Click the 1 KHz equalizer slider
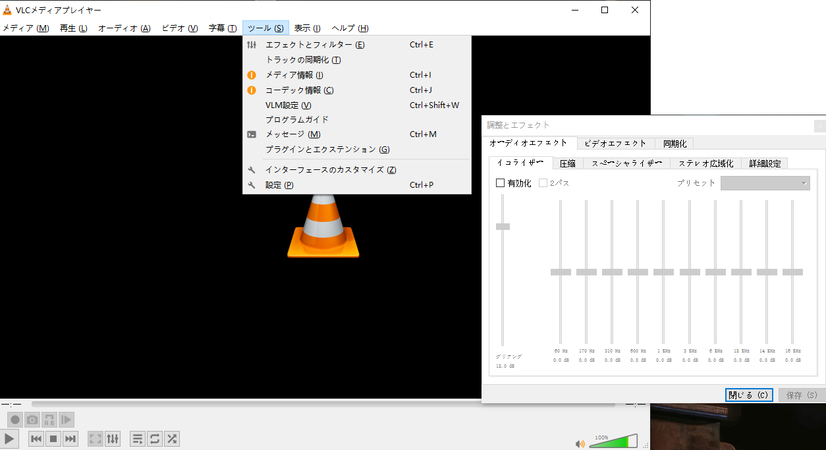826x450 pixels. 664,272
